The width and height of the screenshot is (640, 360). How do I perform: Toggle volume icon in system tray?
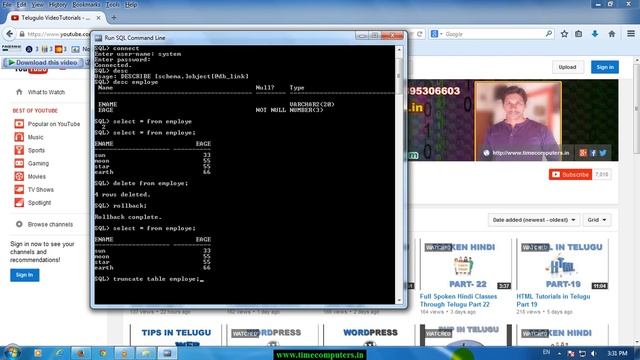[594, 353]
